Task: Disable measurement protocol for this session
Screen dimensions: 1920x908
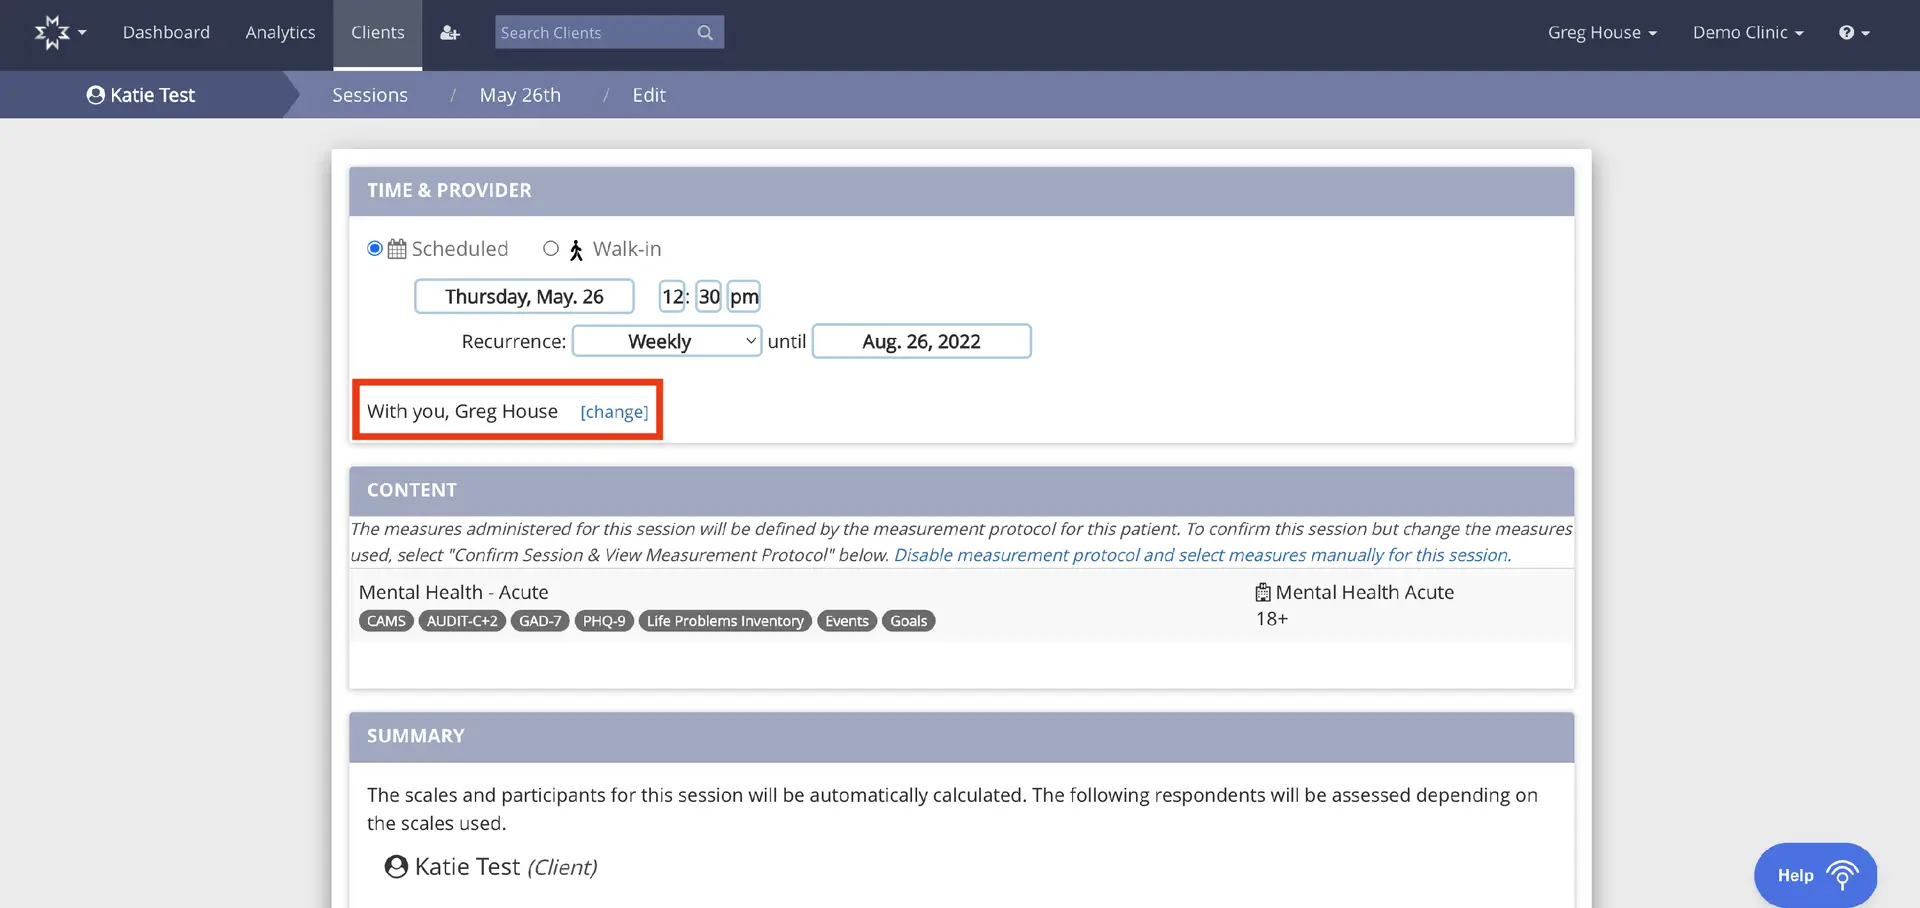Action: (1200, 555)
